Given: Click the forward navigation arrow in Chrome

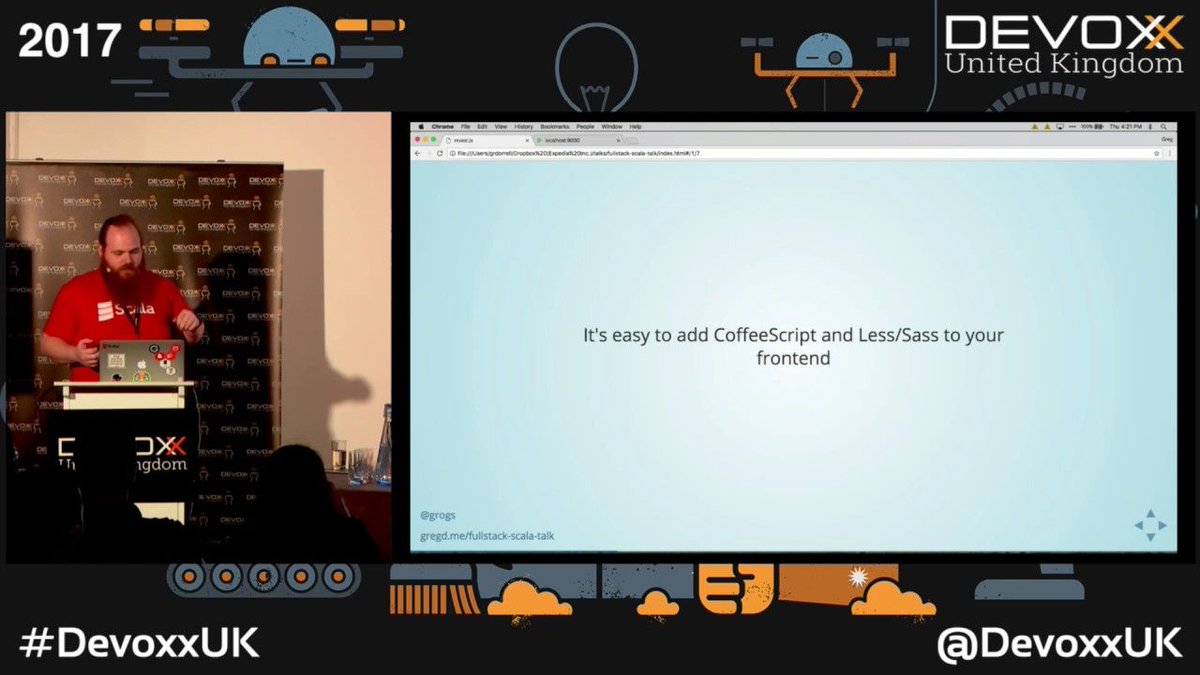Looking at the screenshot, I should (x=429, y=152).
